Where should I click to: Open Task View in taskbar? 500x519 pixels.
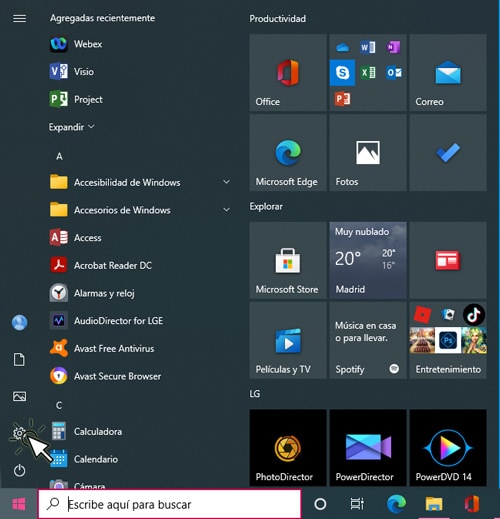coord(357,504)
